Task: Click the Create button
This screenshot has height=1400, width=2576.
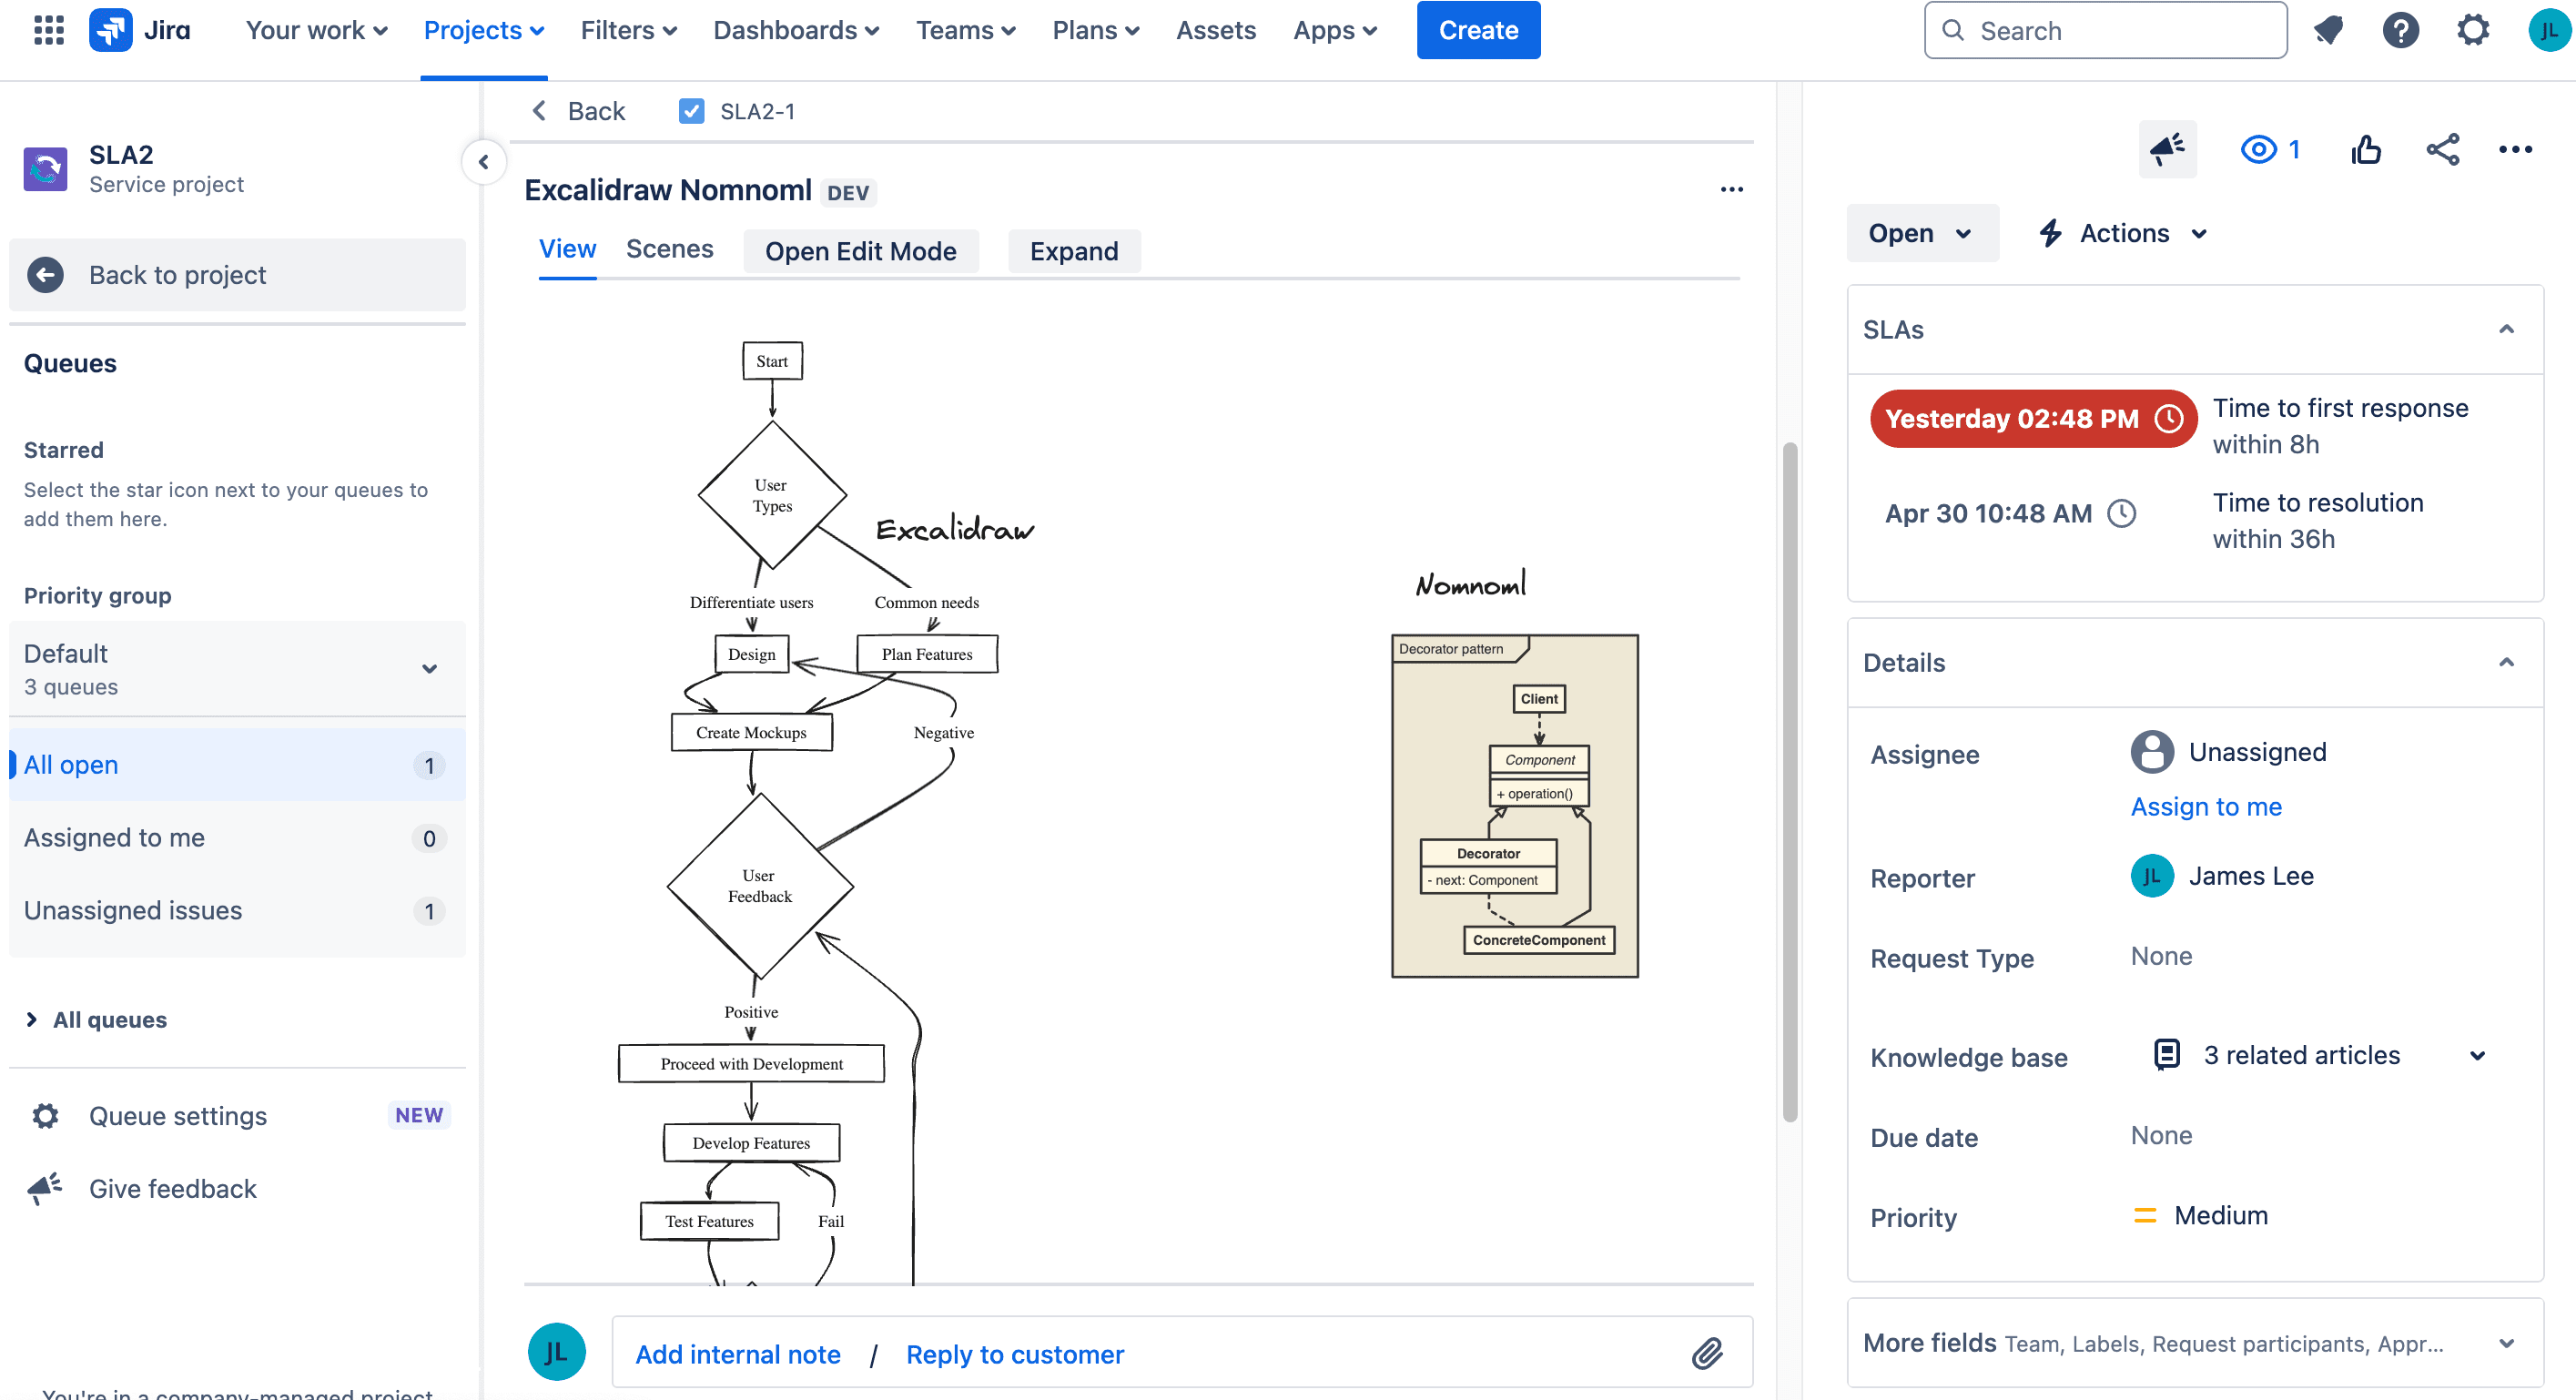Action: point(1478,30)
